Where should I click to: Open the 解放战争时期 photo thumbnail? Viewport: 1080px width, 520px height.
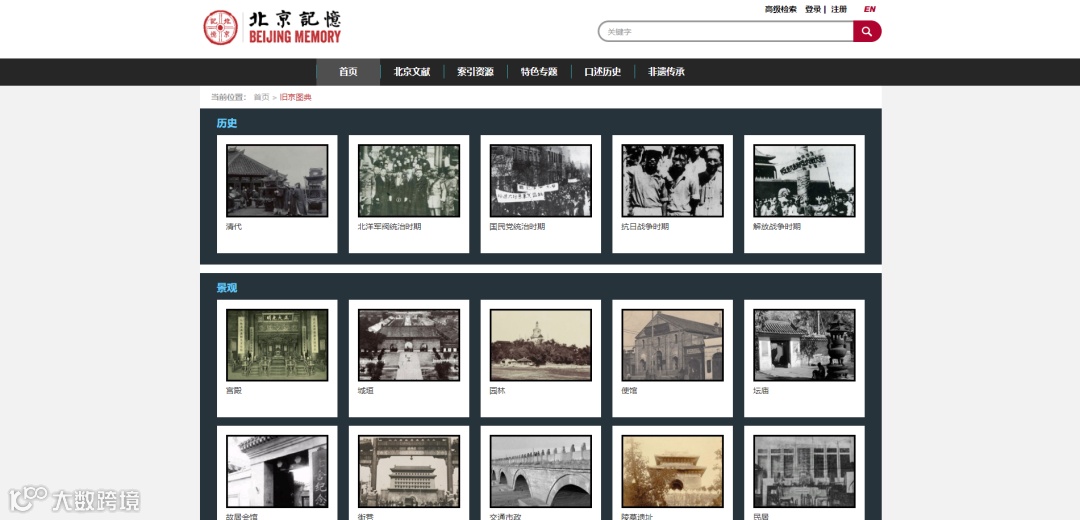[x=804, y=180]
